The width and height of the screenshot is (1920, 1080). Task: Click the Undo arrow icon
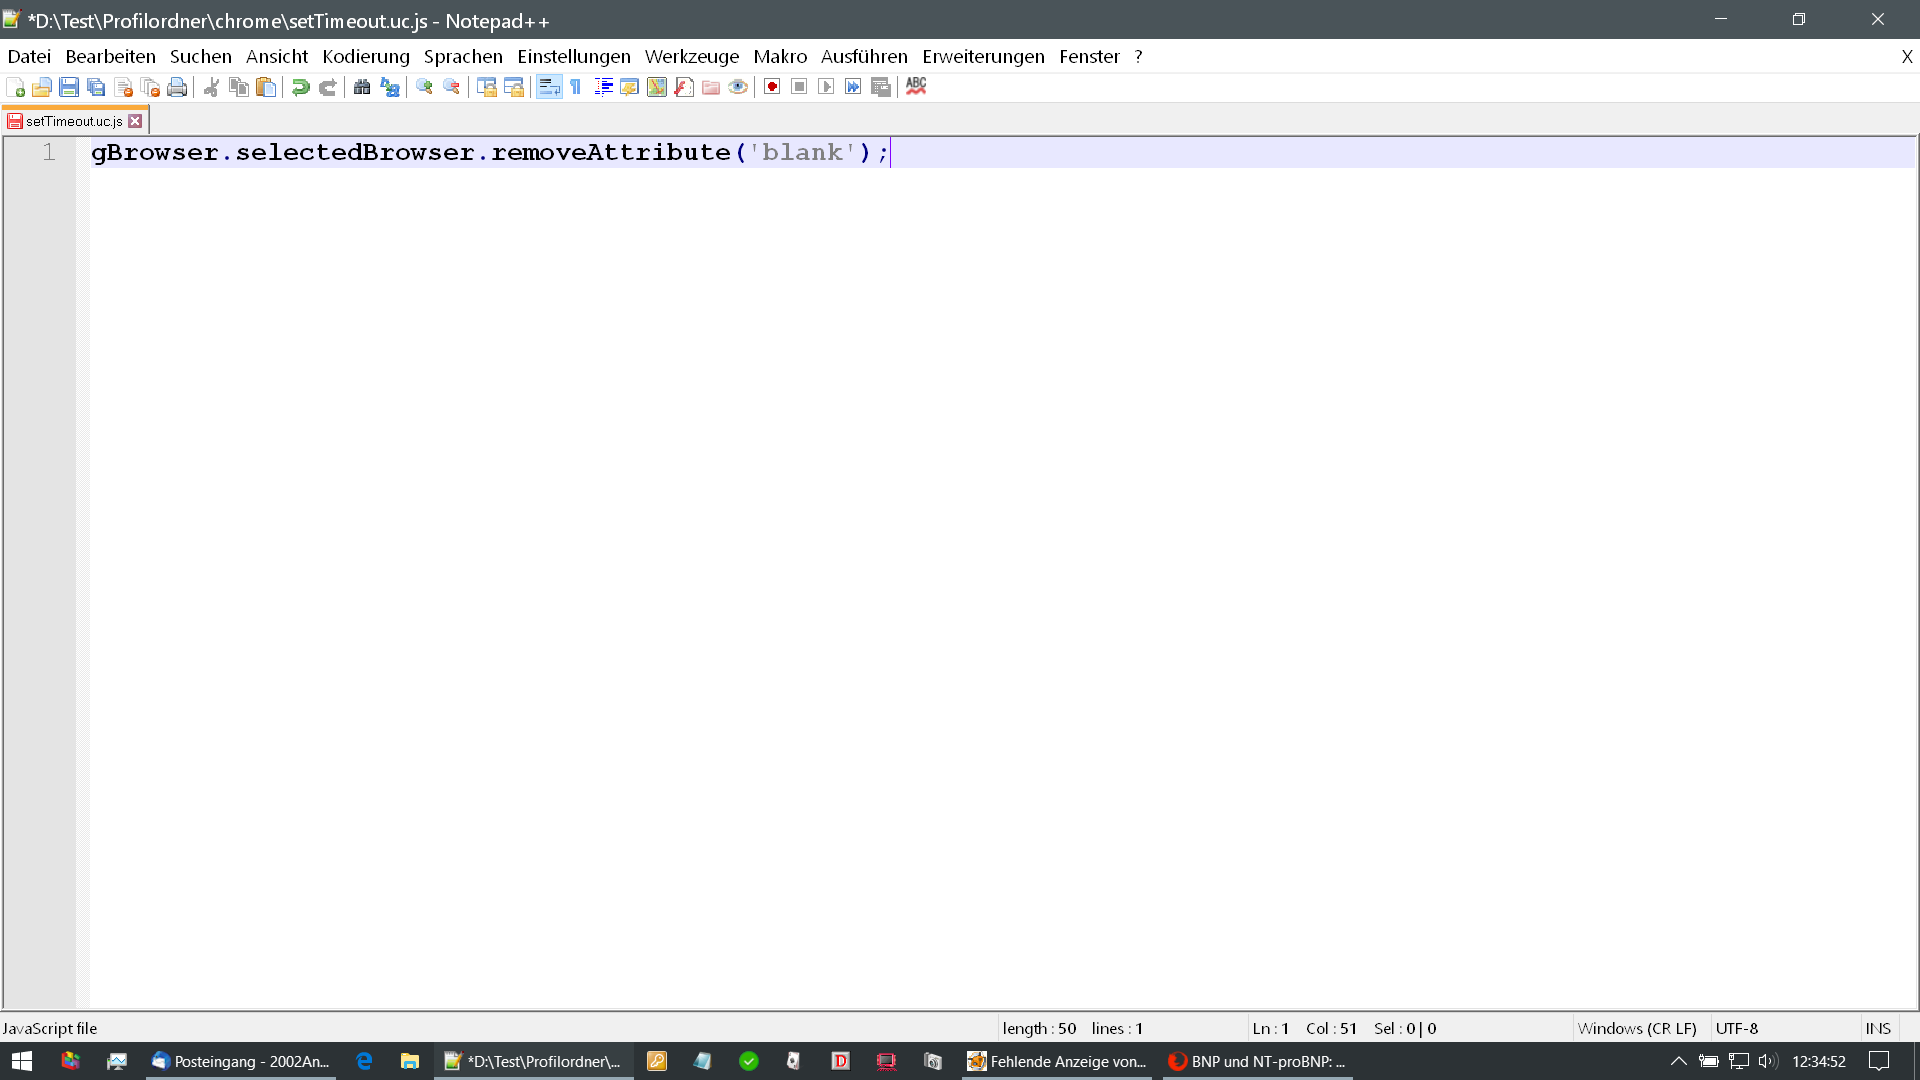coord(300,87)
